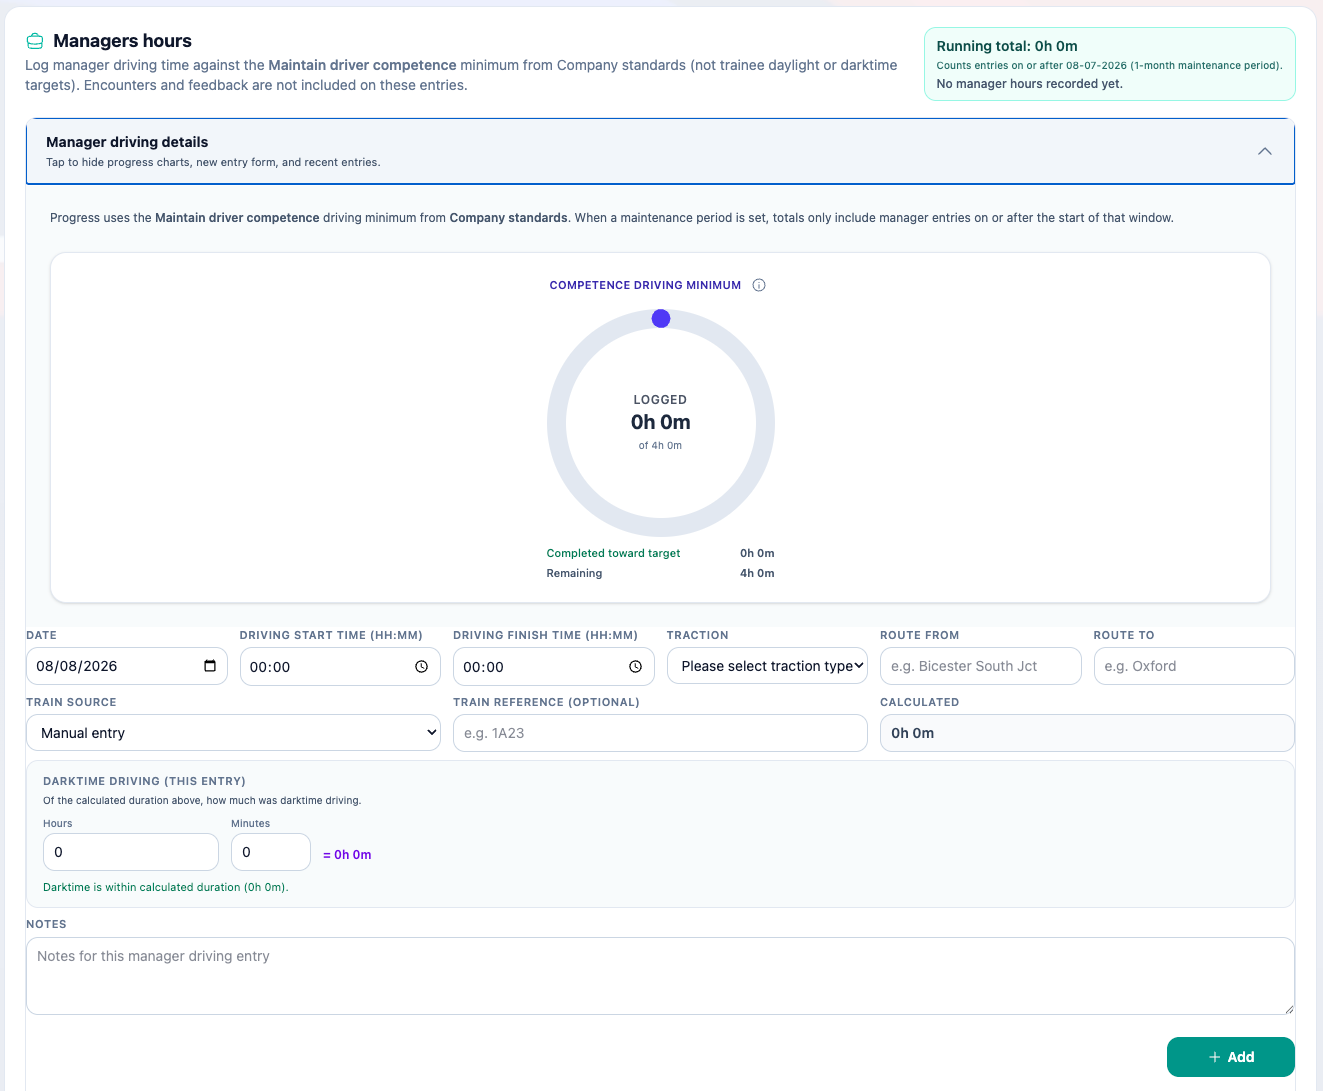Click the Darktime Minutes input
Viewport: 1323px width, 1091px height.
point(271,852)
